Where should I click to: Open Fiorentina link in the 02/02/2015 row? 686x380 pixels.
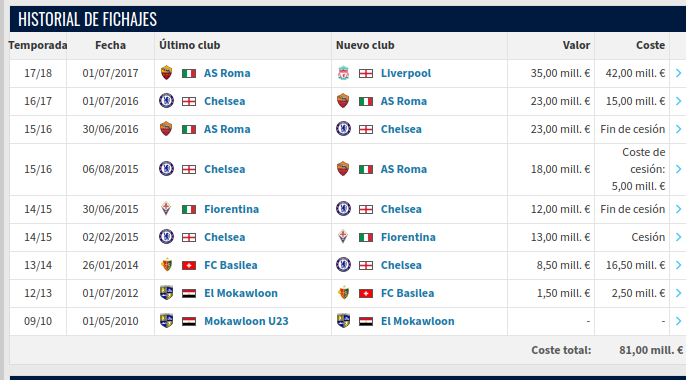click(x=408, y=237)
